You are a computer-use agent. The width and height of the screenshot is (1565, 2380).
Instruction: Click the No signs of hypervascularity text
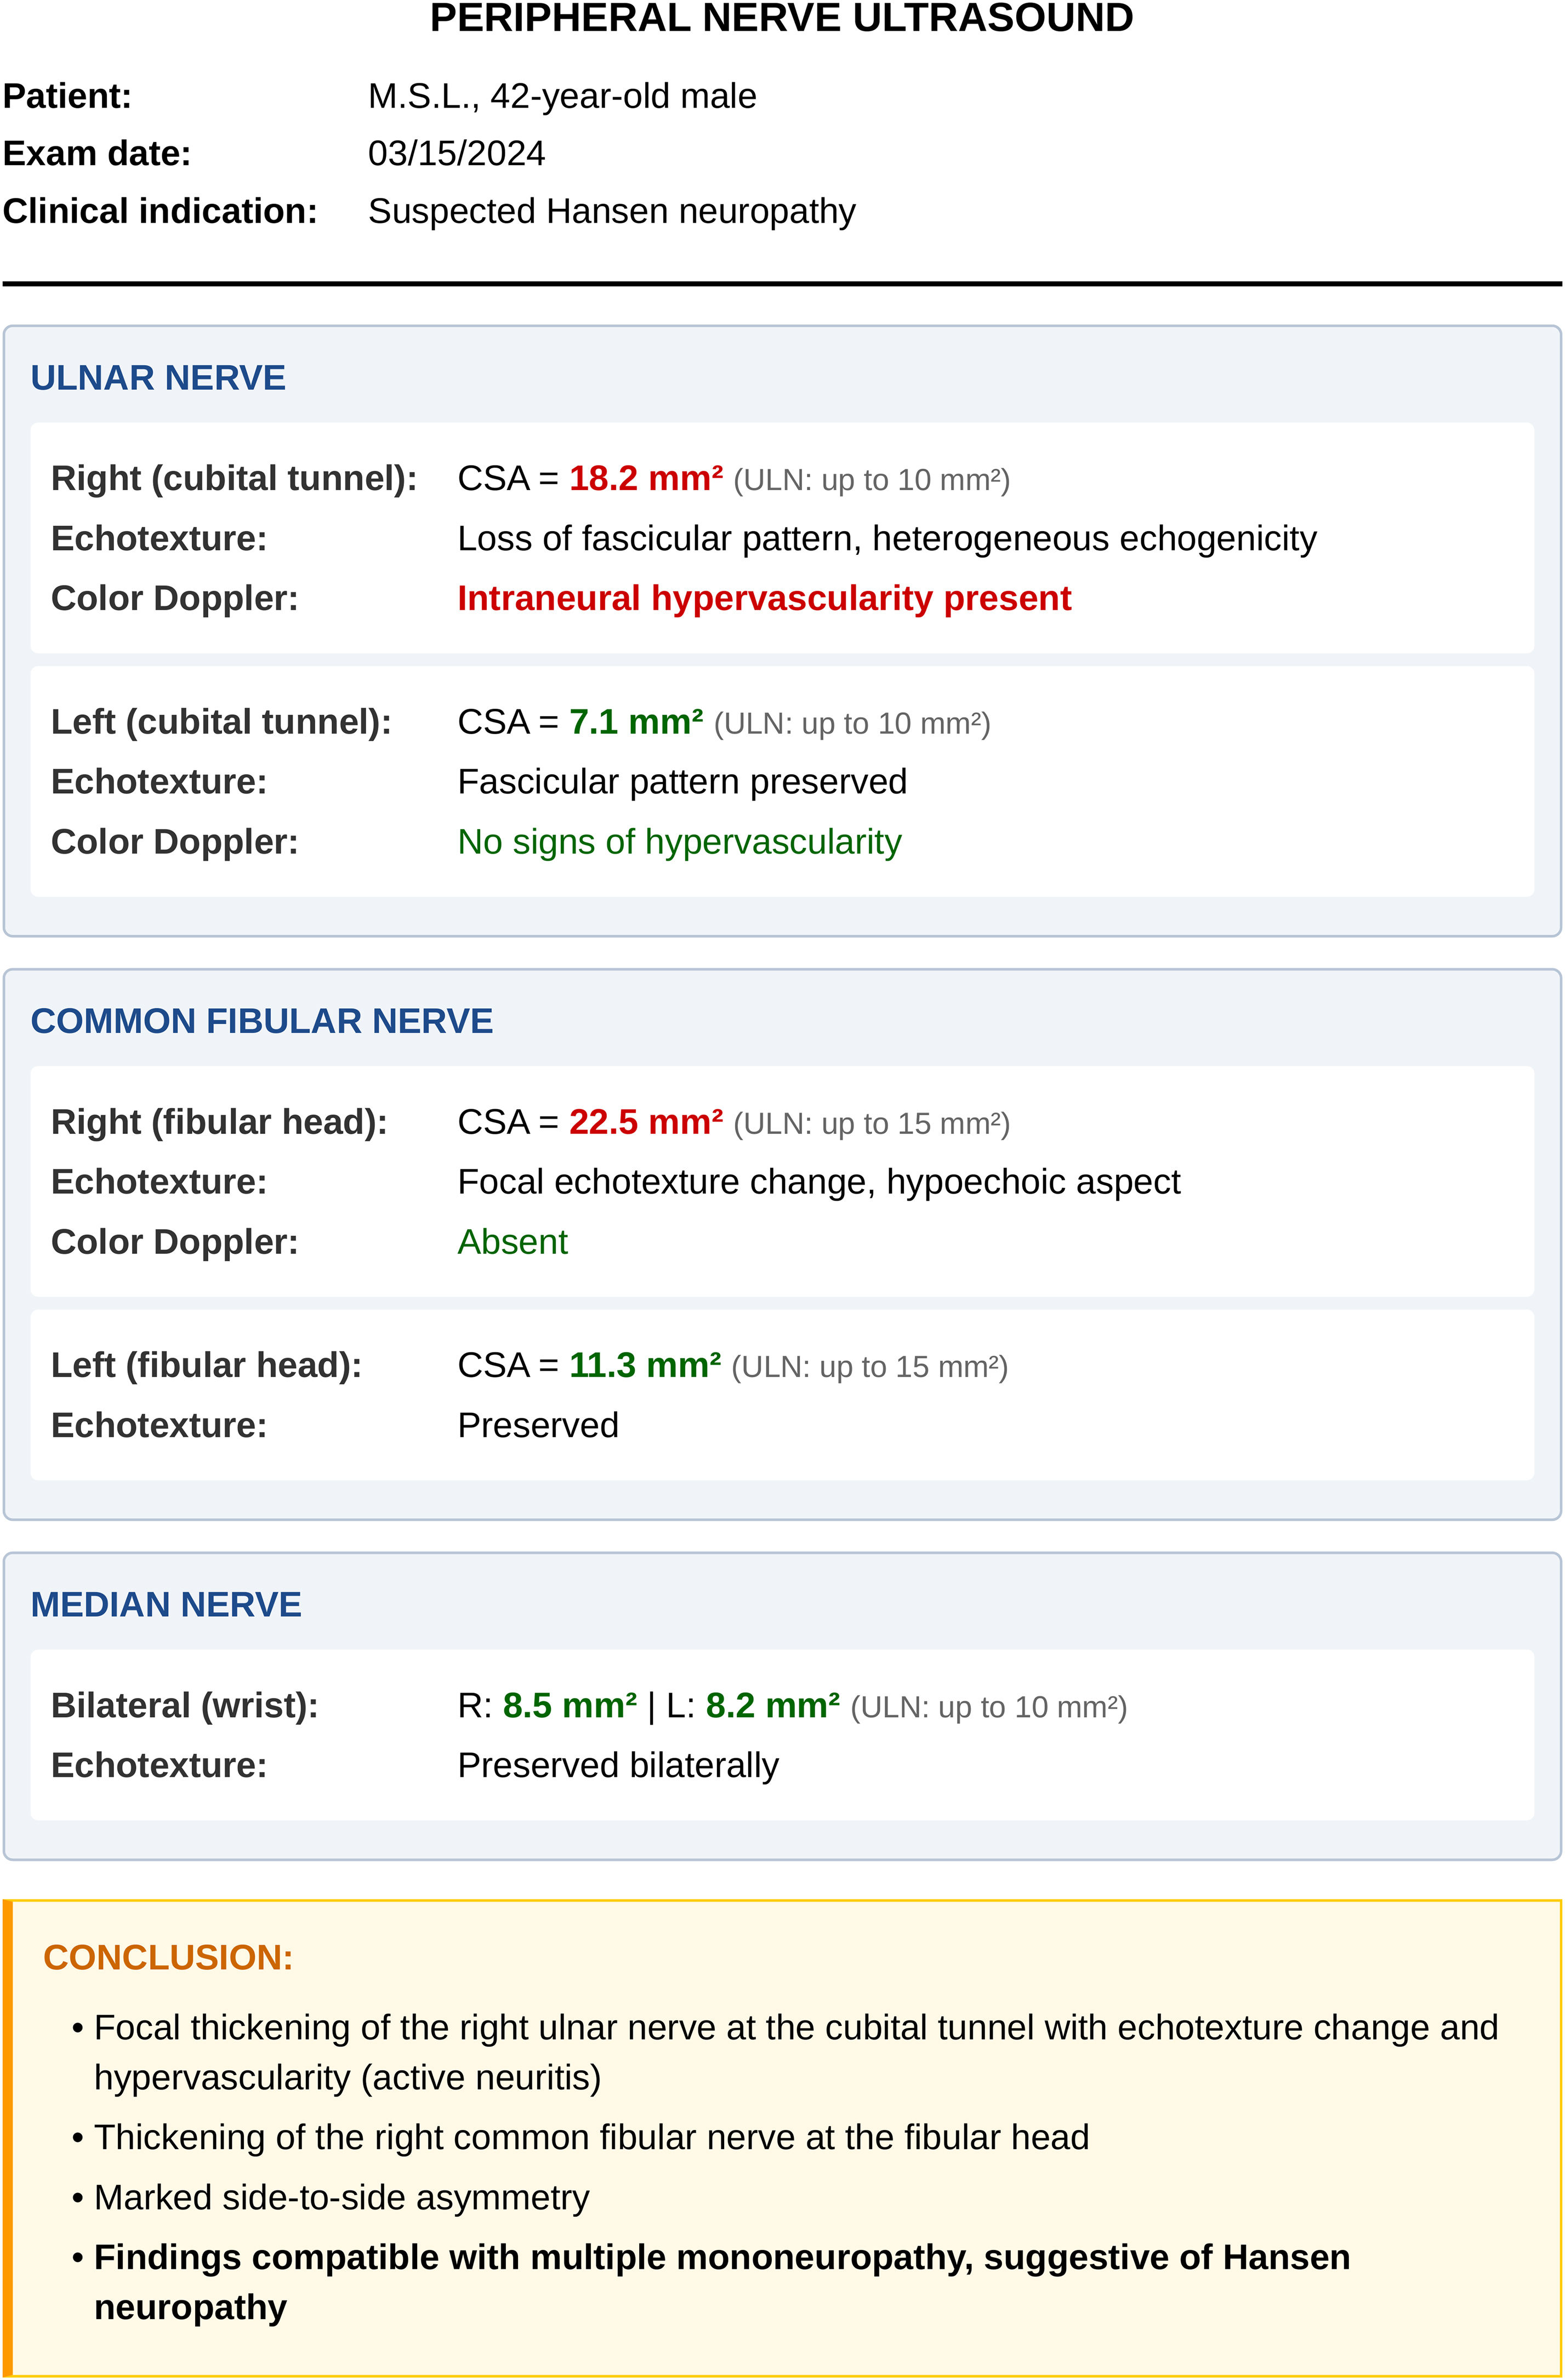point(679,842)
